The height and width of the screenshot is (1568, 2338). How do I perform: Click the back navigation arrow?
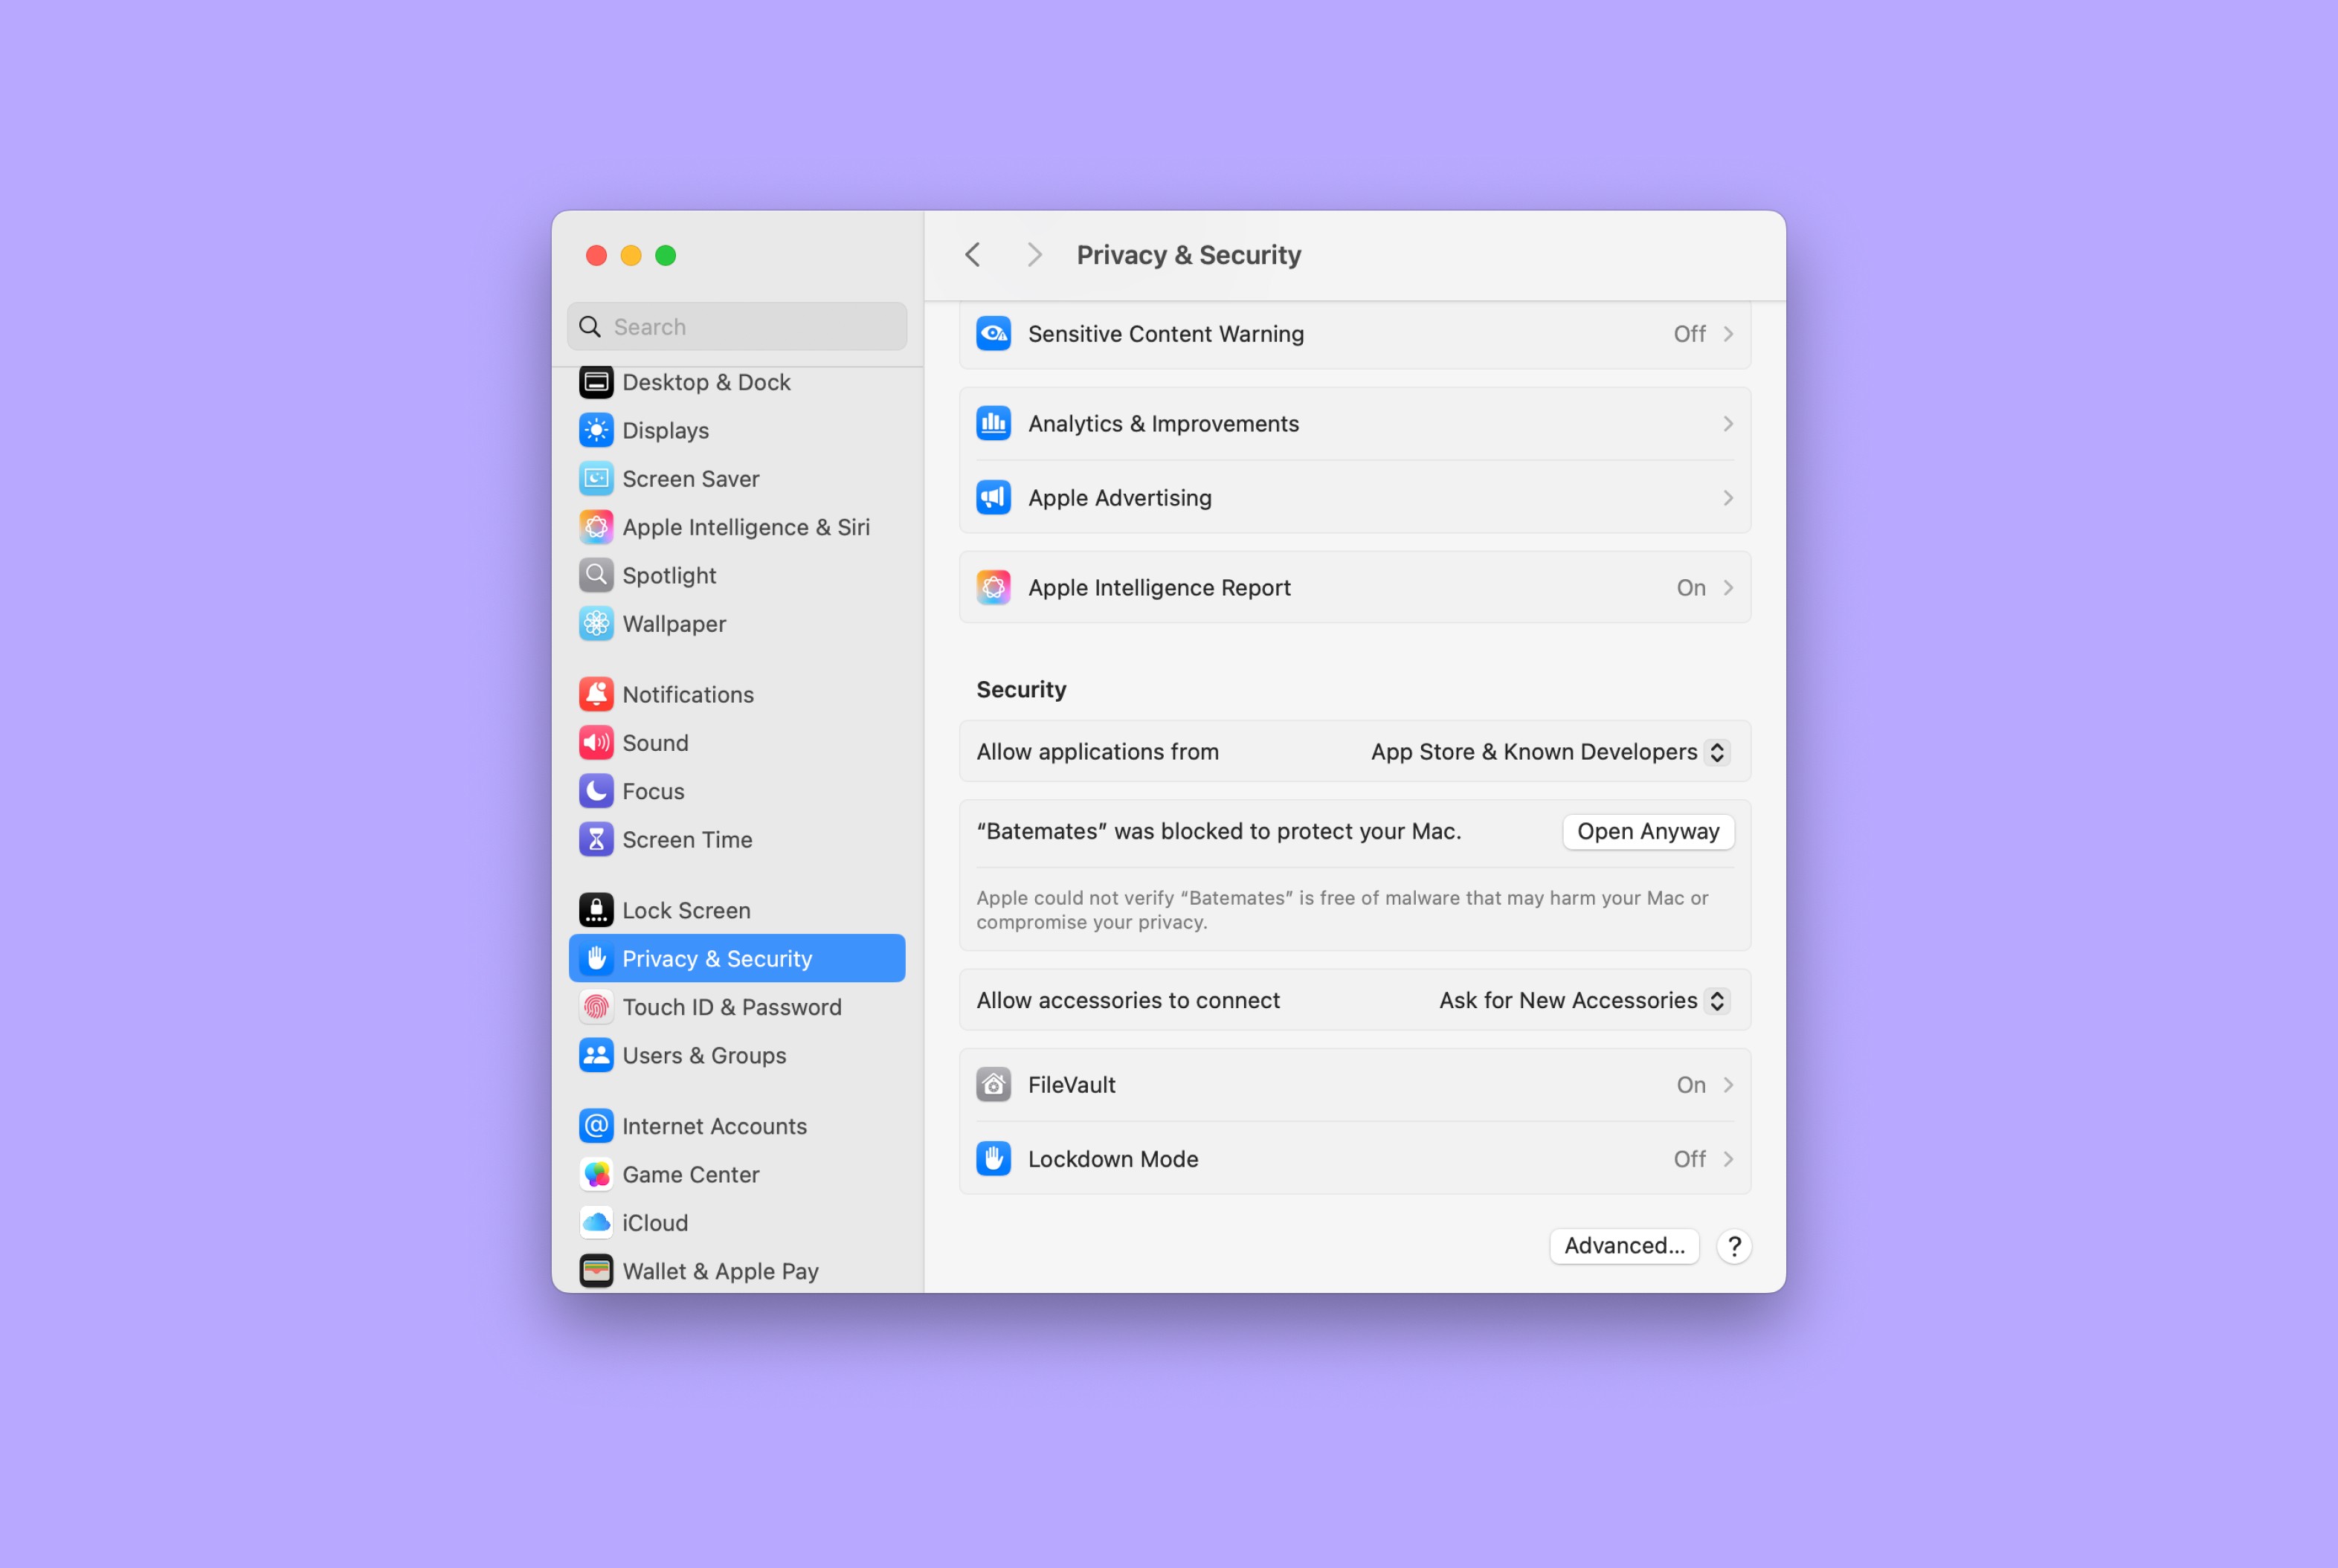[x=973, y=255]
